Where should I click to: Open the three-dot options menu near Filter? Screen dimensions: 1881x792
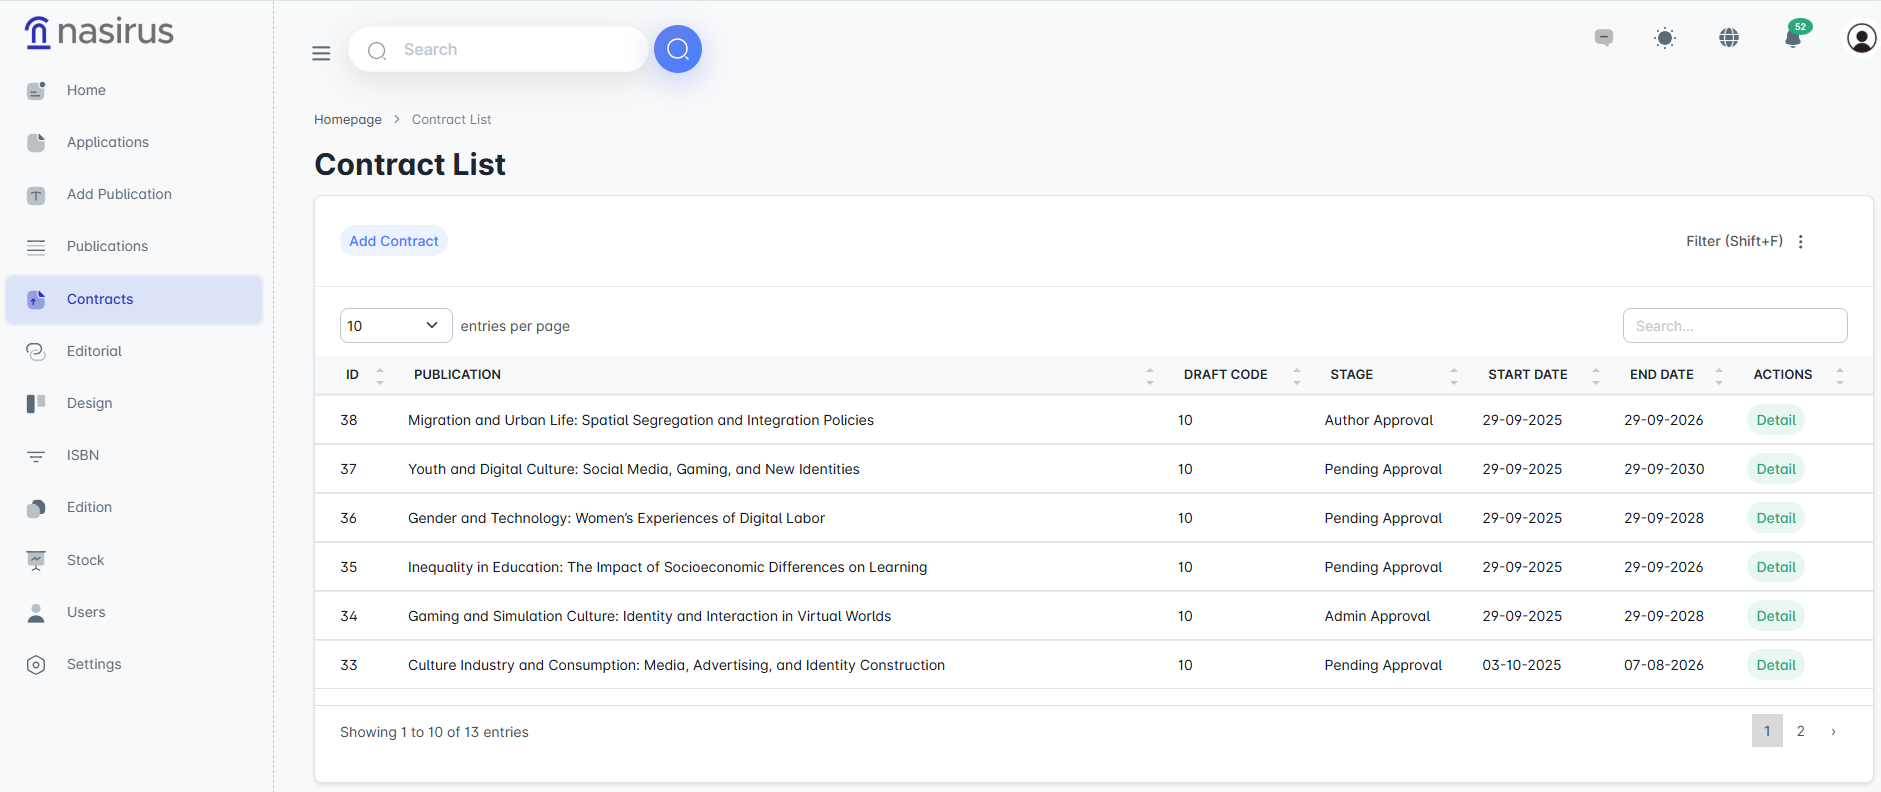1800,241
